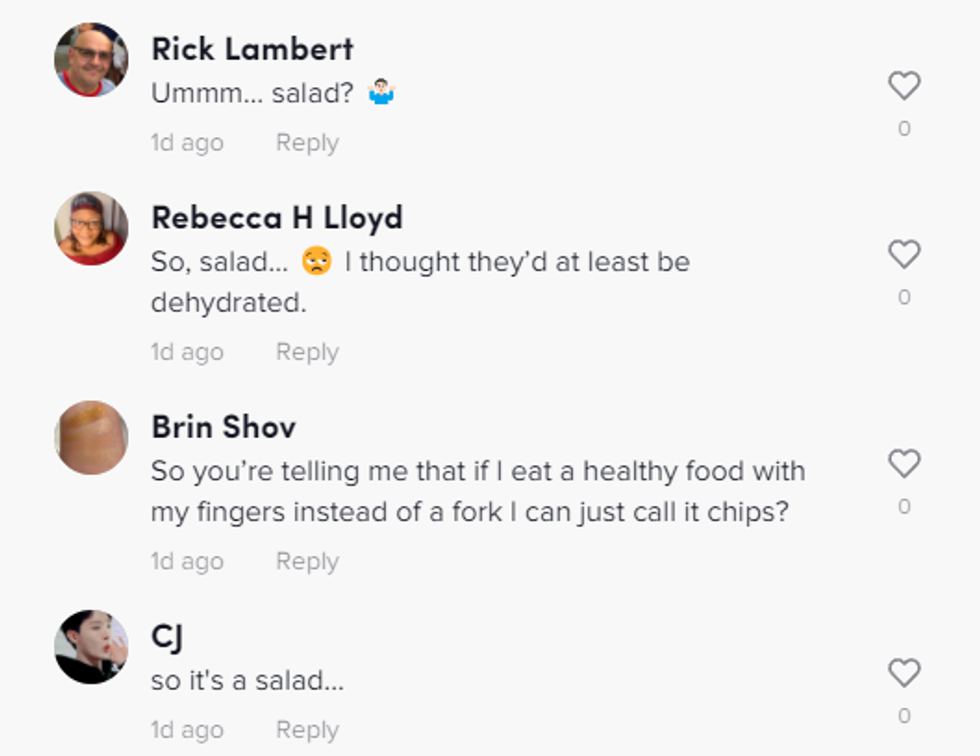980x756 pixels.
Task: Reply to Brin Shov's comment
Action: point(307,561)
